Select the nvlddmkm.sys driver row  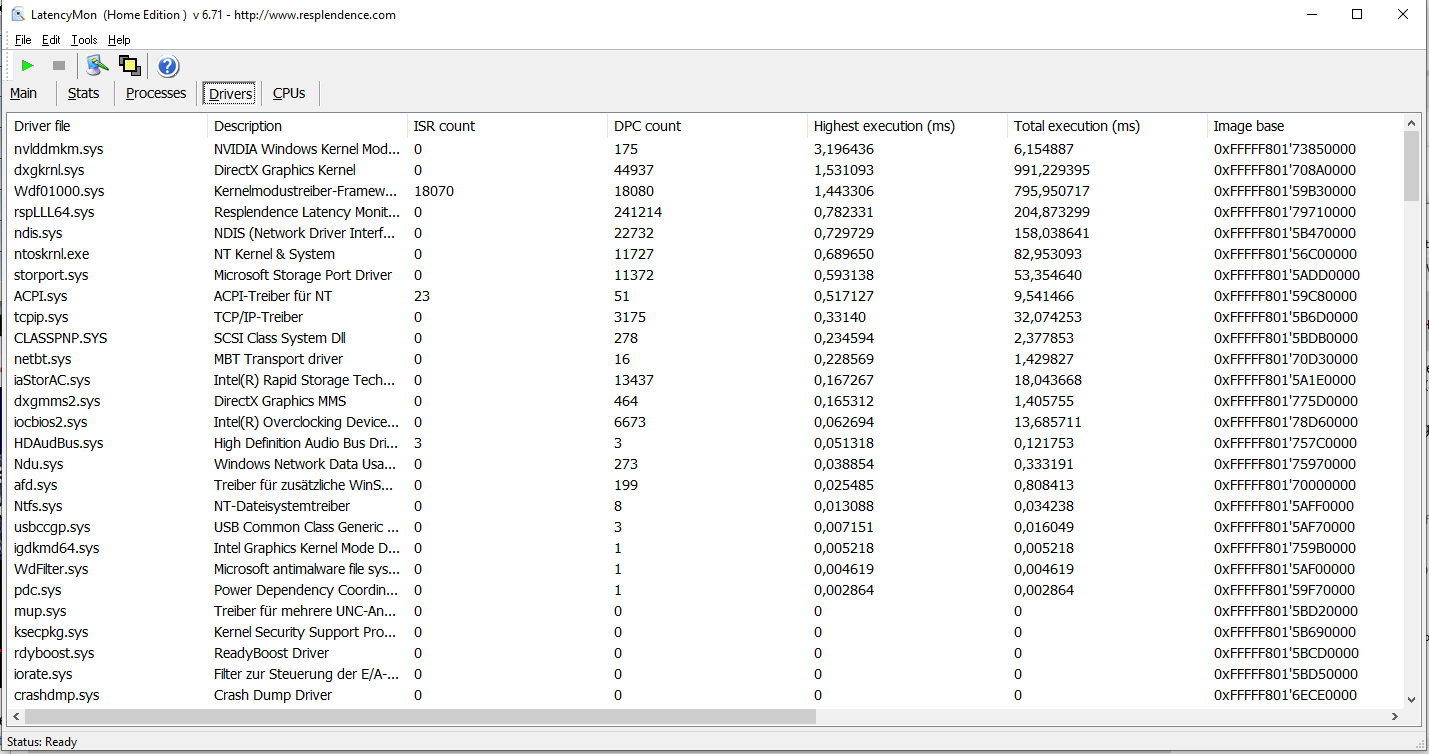click(705, 149)
